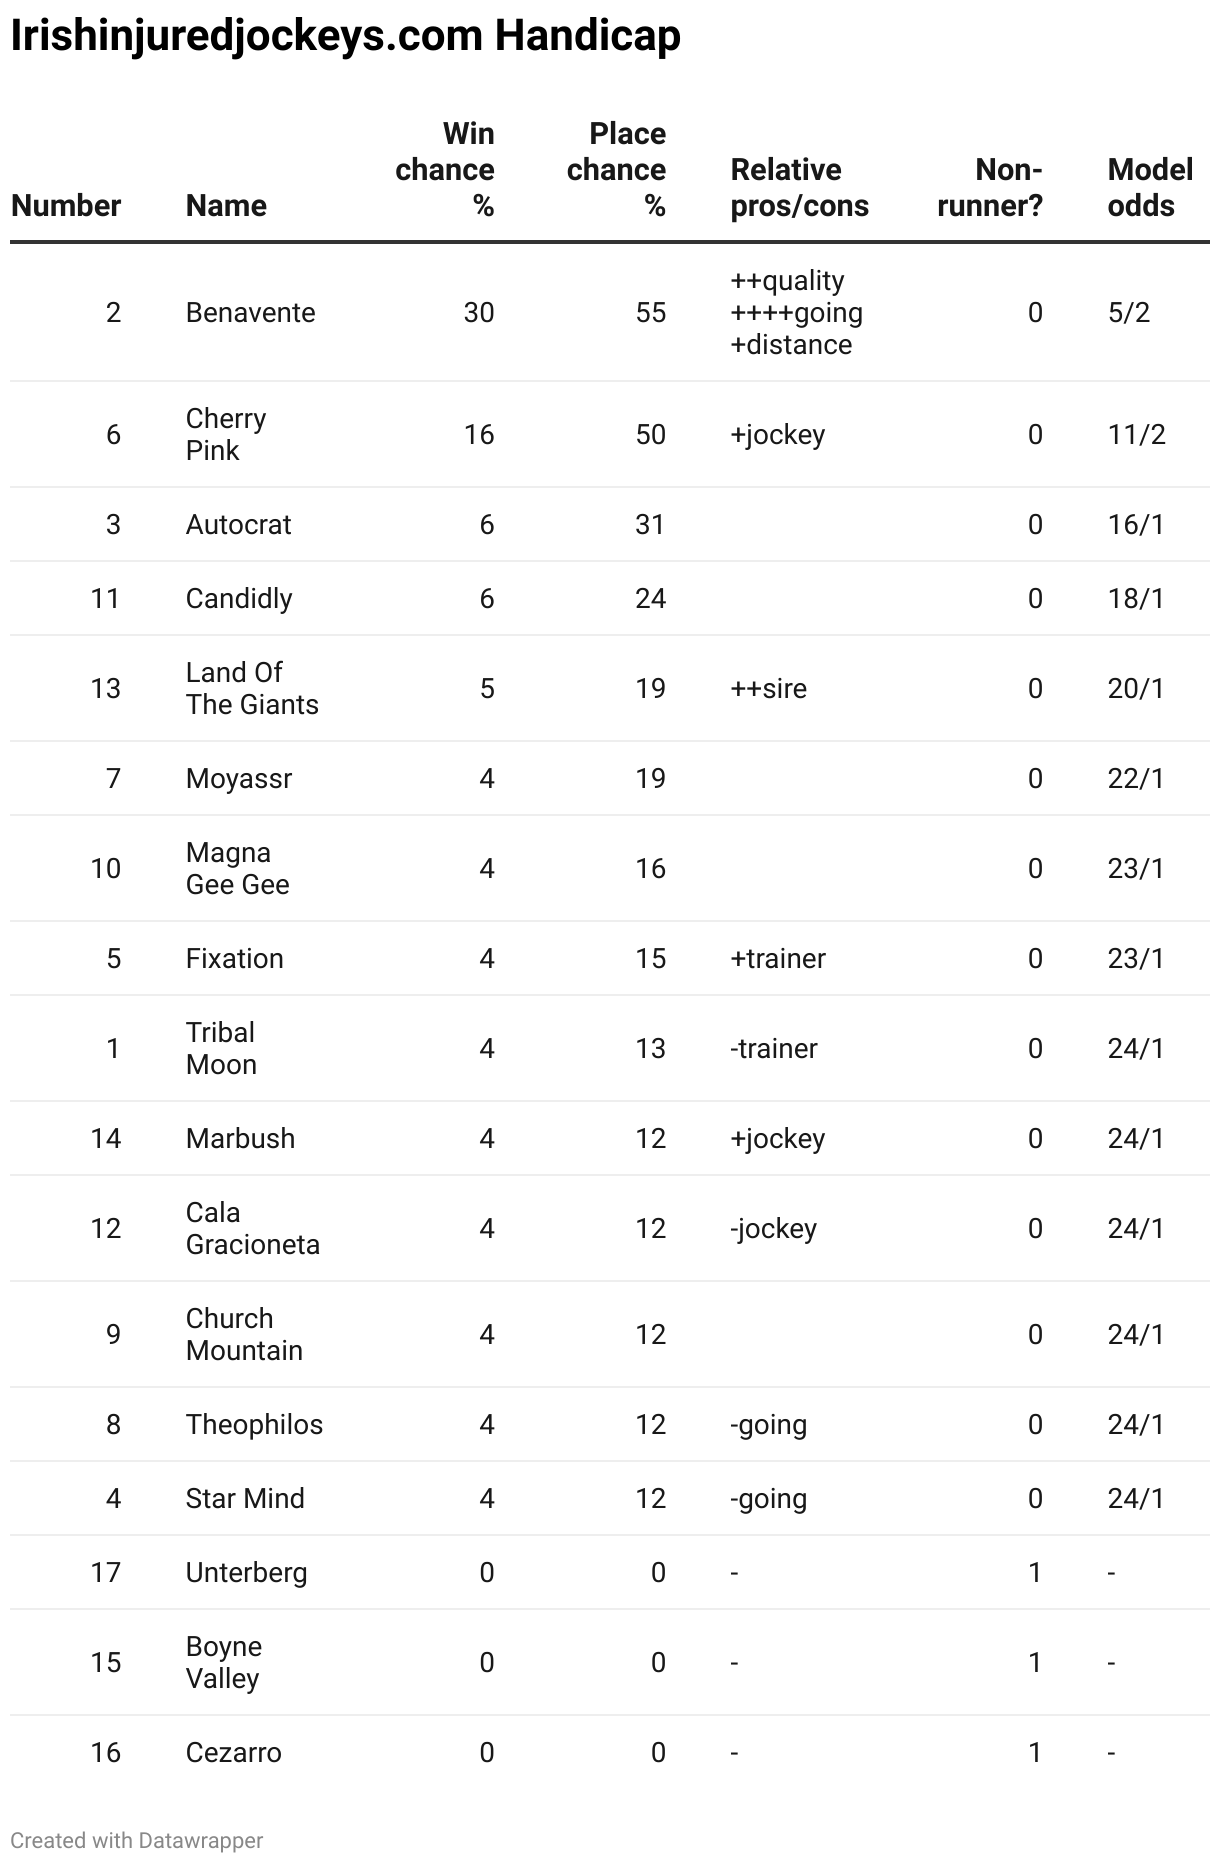Select the Cala Gracioneta -jockey note
This screenshot has width=1220, height=1864.
tap(774, 1228)
